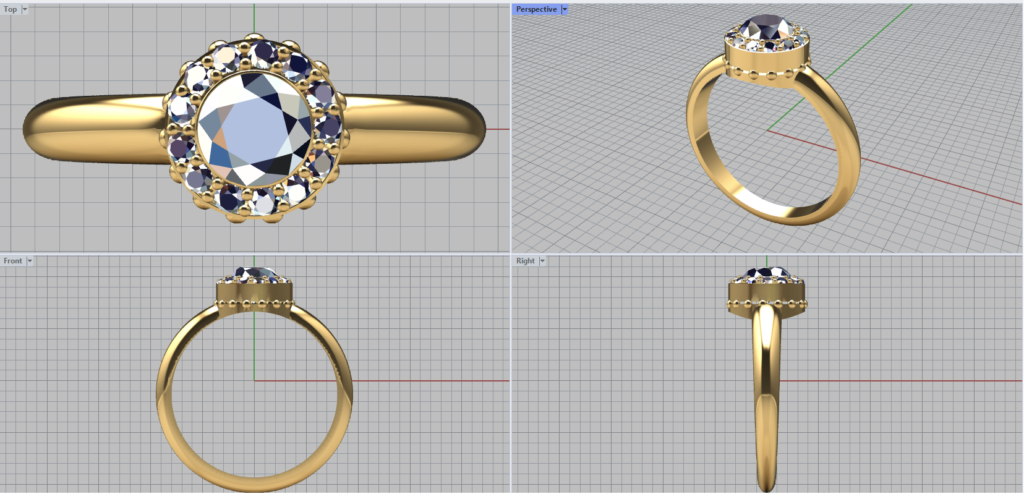The image size is (1024, 494).
Task: Click the beaded halo head in Right view
Action: pos(767,296)
